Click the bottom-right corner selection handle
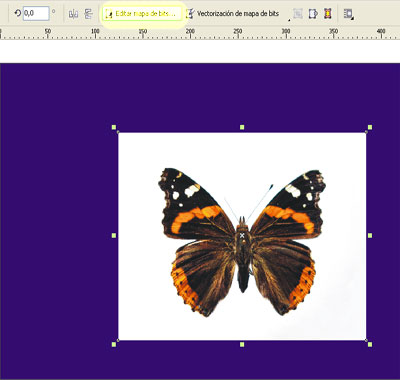This screenshot has height=380, width=400. pos(370,344)
